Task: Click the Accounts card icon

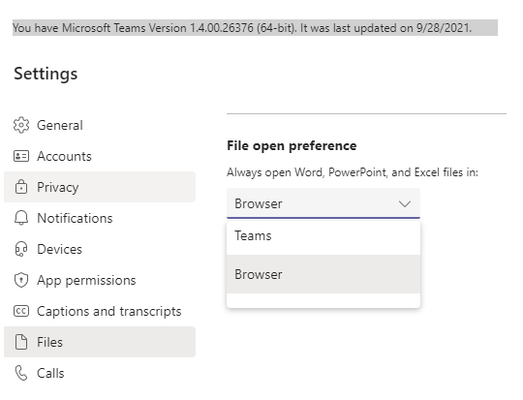Action: (21, 156)
